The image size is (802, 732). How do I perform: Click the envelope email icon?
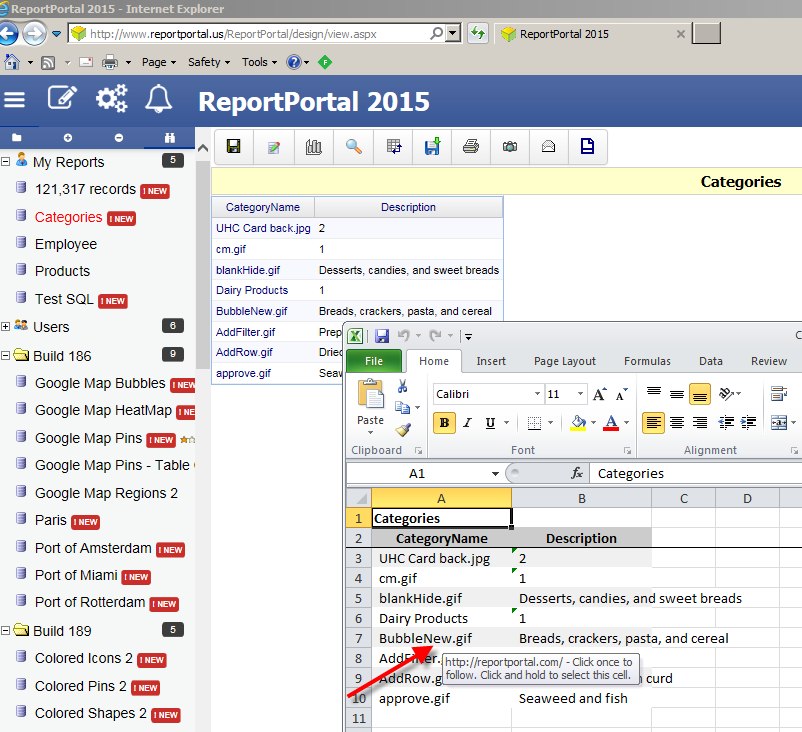click(x=548, y=147)
